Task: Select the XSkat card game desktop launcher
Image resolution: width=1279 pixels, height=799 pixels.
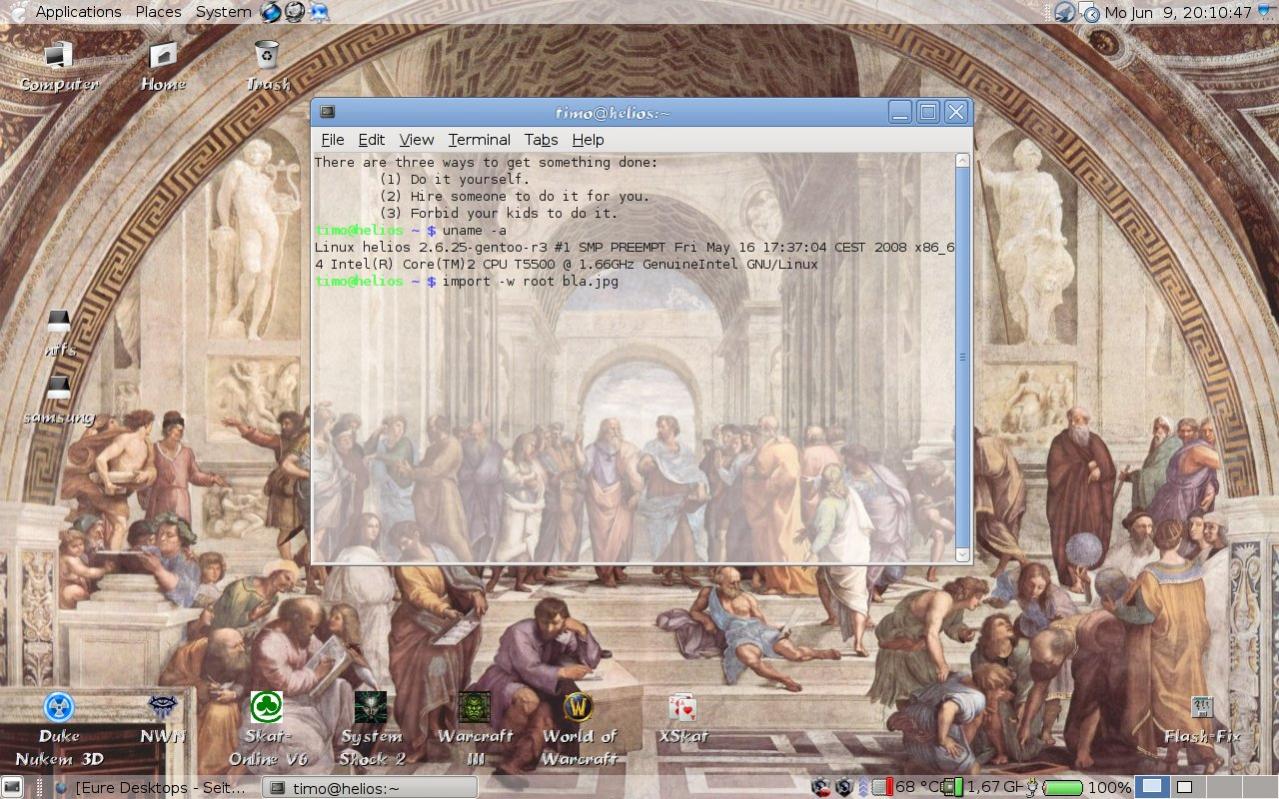Action: tap(683, 719)
